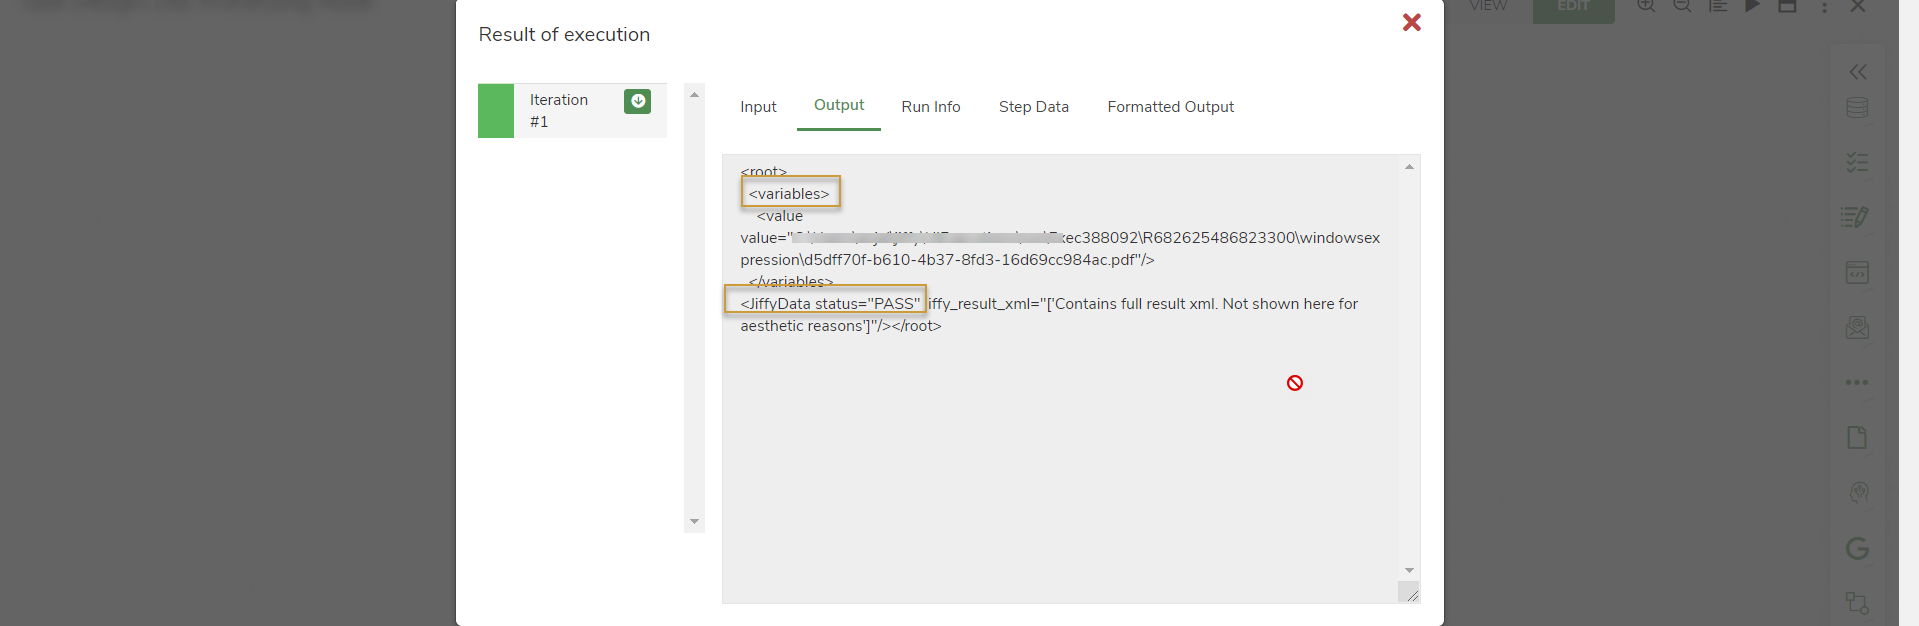Click the zoom in magnifier in top toolbar
The image size is (1919, 626).
point(1646,6)
